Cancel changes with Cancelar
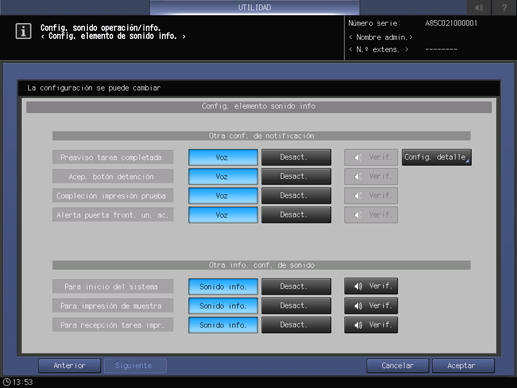Image resolution: width=517 pixels, height=388 pixels. [x=397, y=366]
